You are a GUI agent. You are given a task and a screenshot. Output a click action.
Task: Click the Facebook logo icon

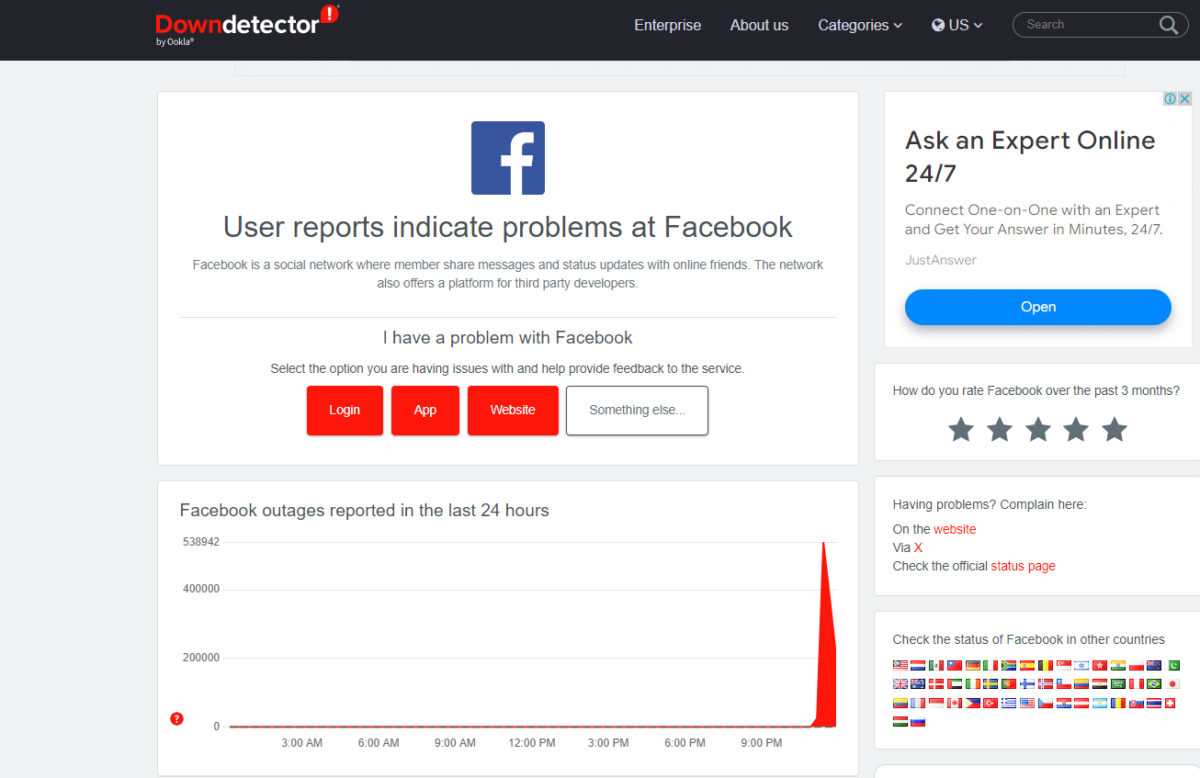(x=508, y=158)
